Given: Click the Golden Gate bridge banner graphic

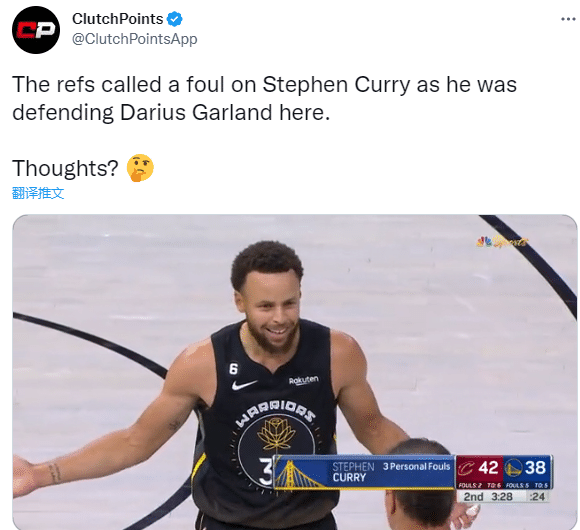Looking at the screenshot, I should (299, 474).
